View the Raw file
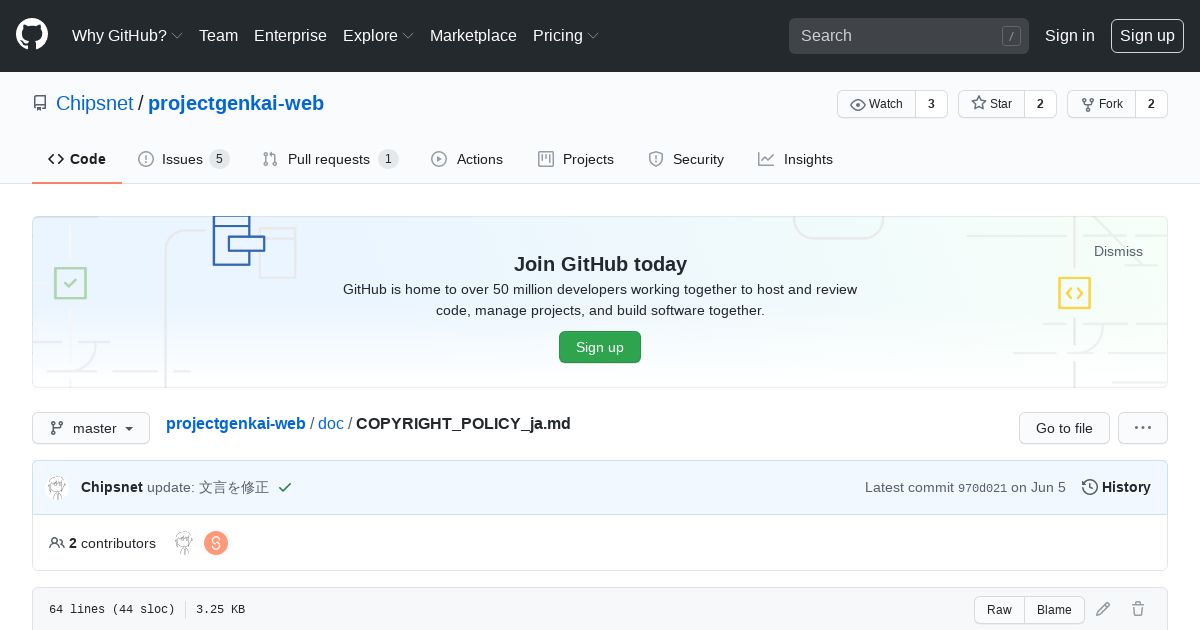 point(999,610)
